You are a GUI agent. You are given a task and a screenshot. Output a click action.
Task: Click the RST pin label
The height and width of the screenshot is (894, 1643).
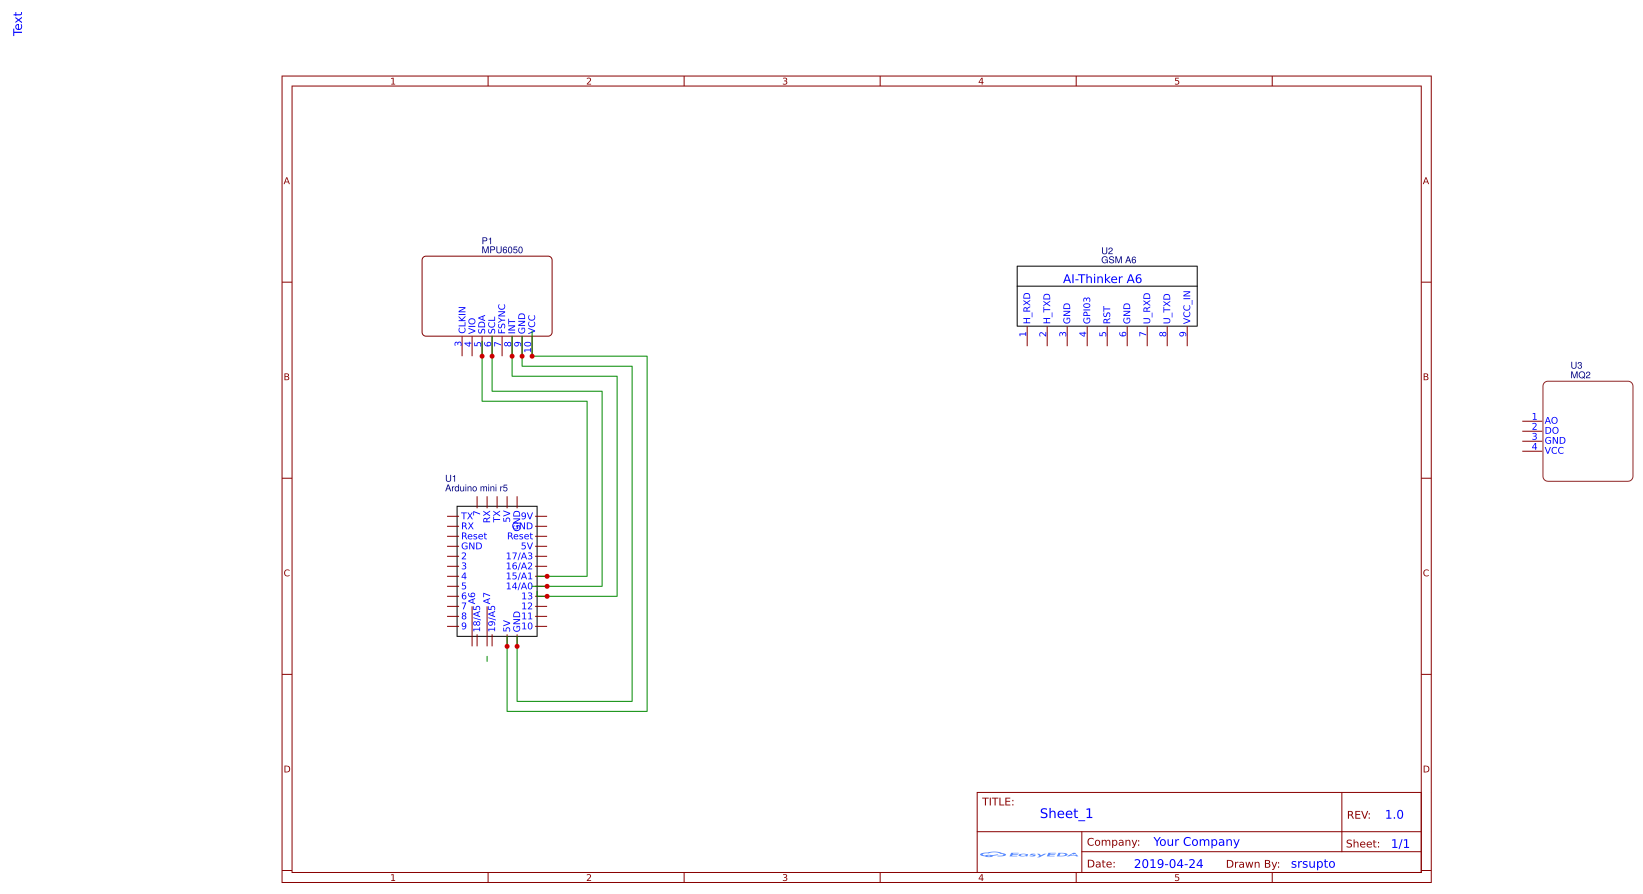click(x=1107, y=315)
